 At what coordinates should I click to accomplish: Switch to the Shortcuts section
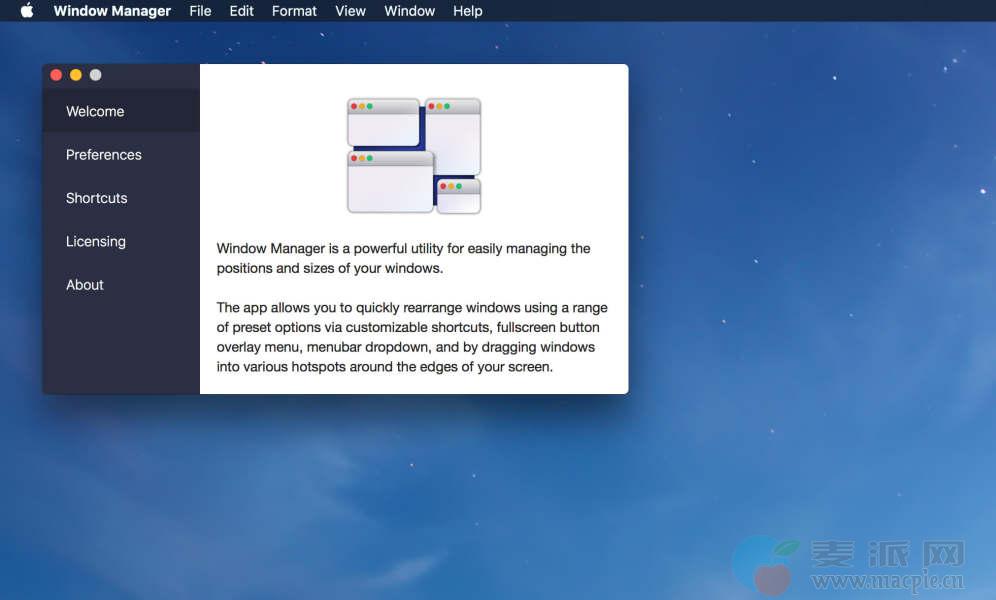(x=97, y=198)
